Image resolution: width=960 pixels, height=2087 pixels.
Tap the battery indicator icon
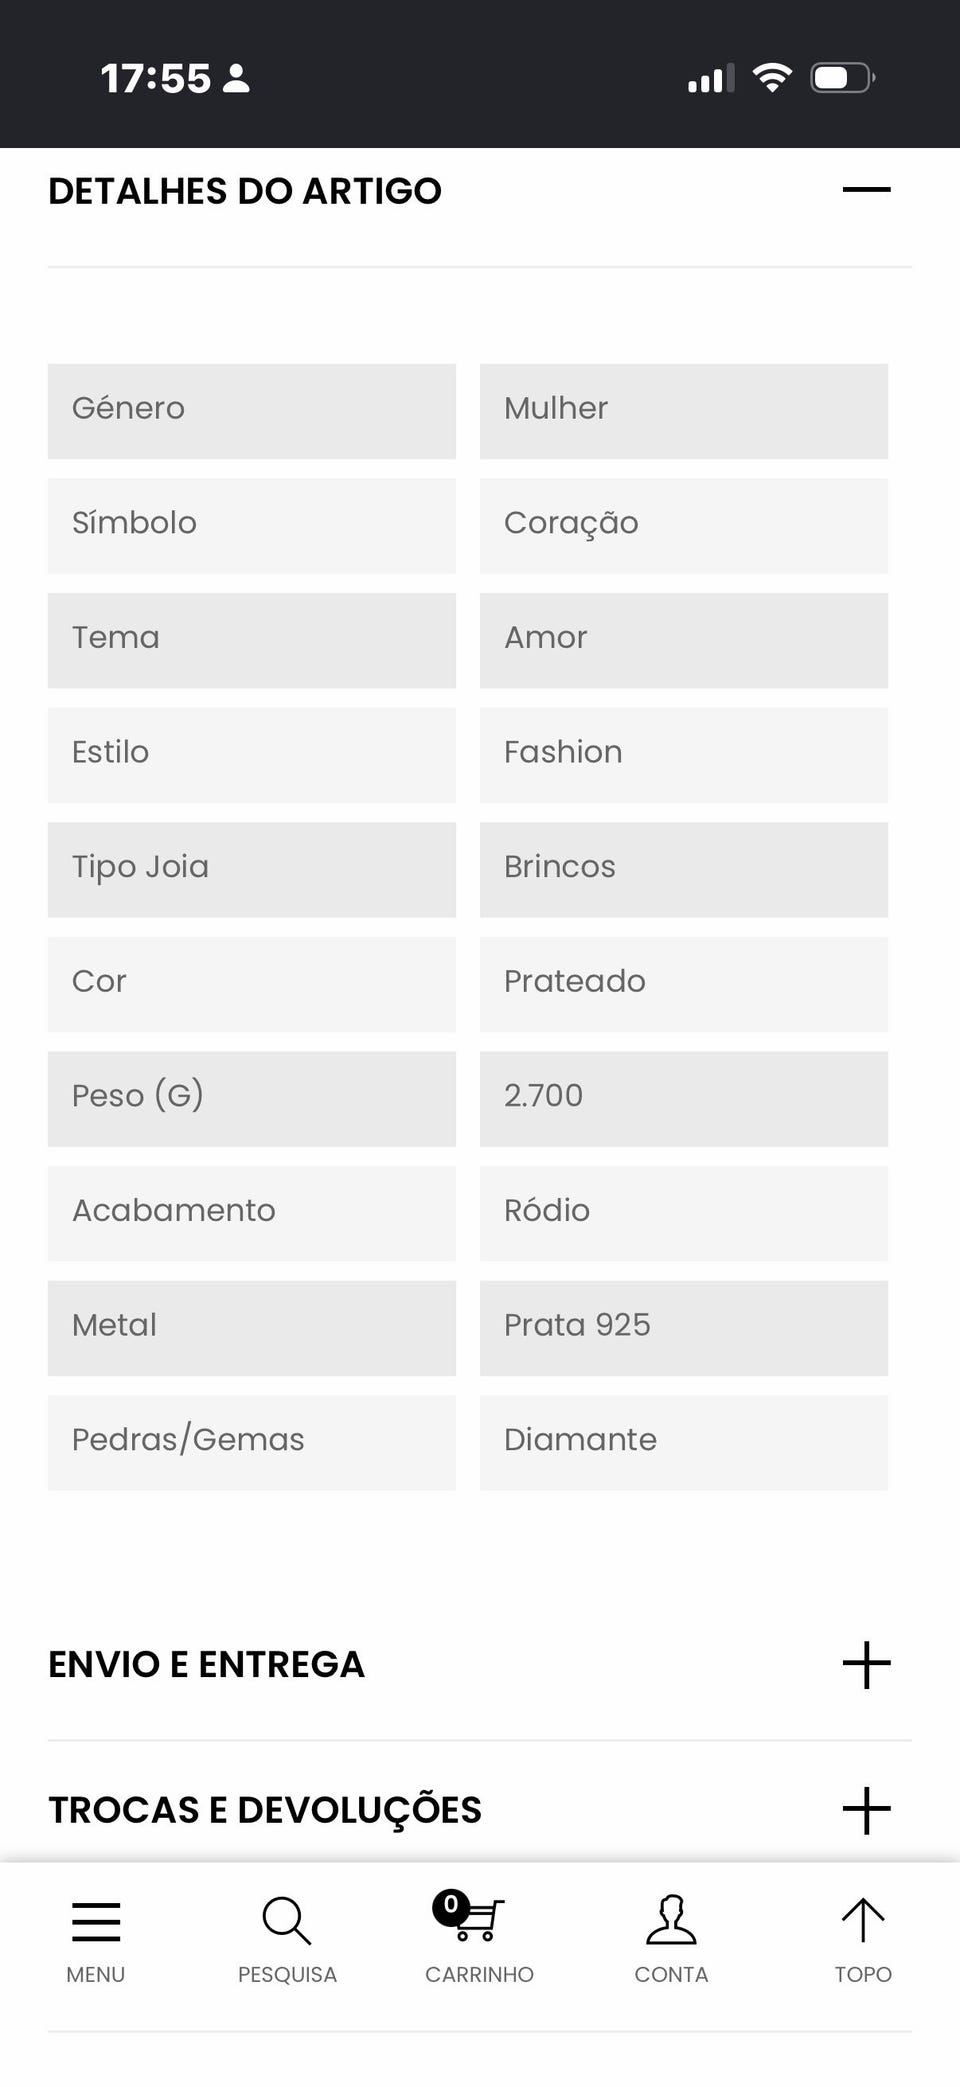[x=843, y=77]
